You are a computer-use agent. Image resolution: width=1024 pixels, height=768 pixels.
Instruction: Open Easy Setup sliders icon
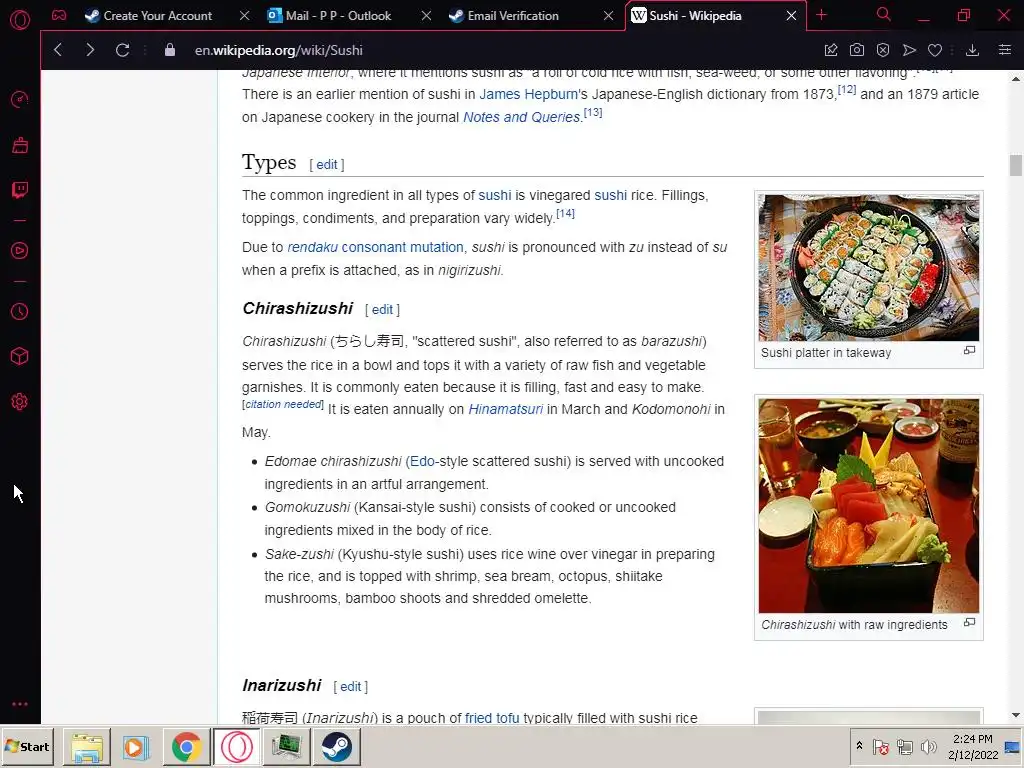coord(1005,50)
